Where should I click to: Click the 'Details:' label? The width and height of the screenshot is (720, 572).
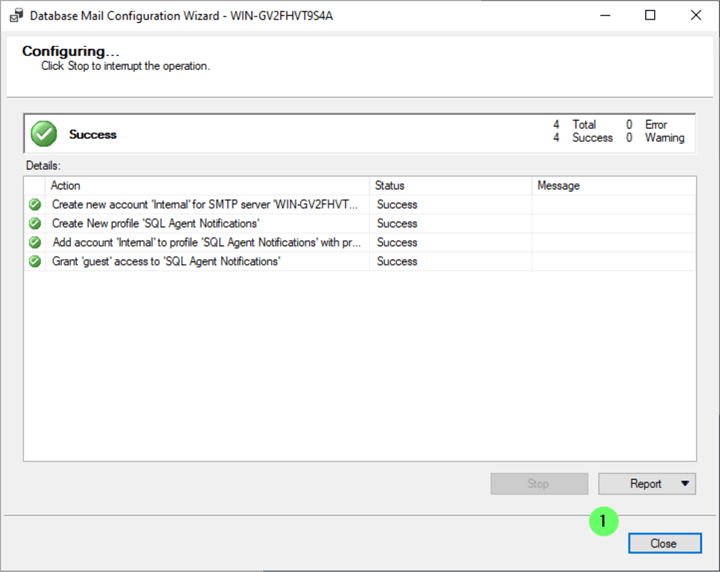tap(43, 165)
